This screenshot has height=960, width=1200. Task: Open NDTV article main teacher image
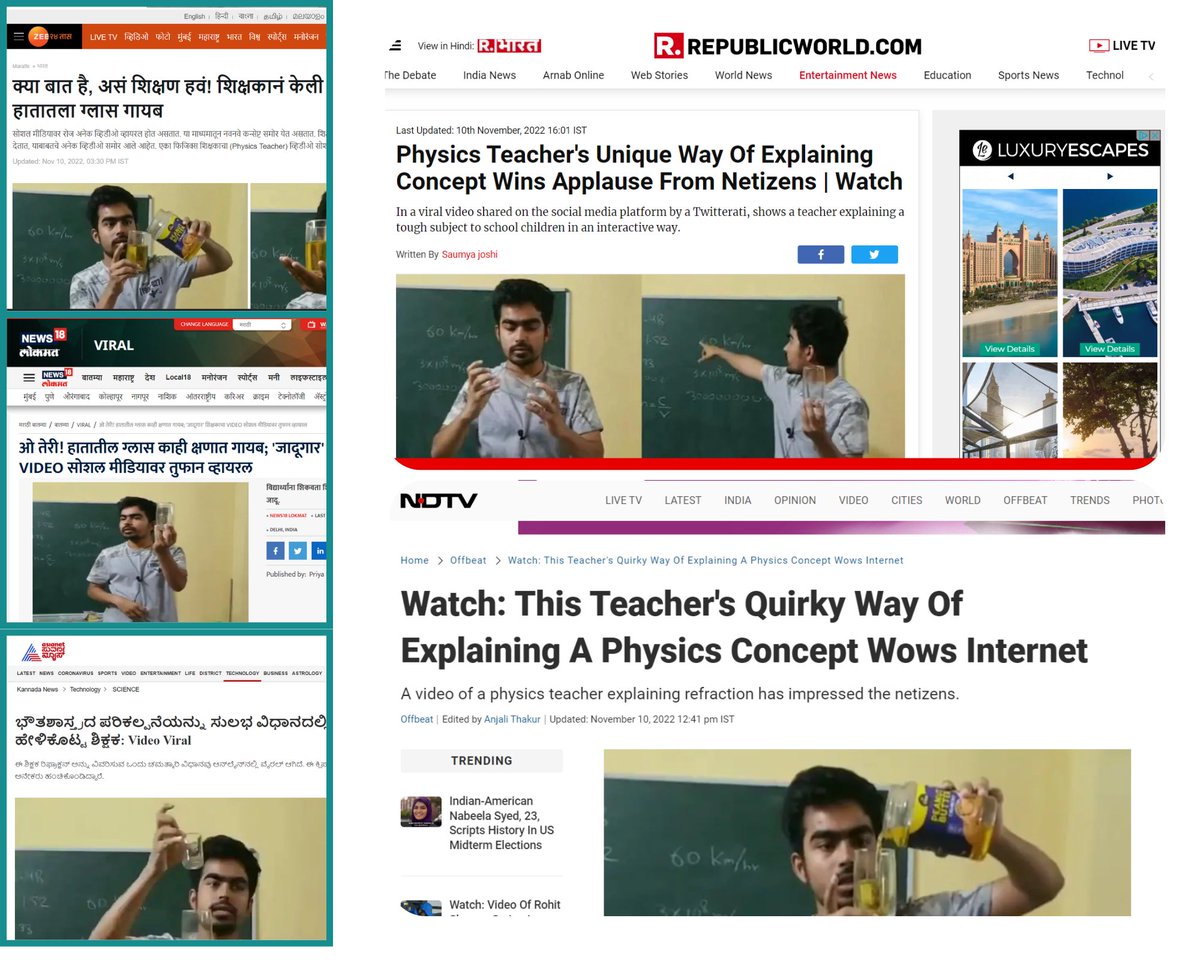click(x=867, y=832)
